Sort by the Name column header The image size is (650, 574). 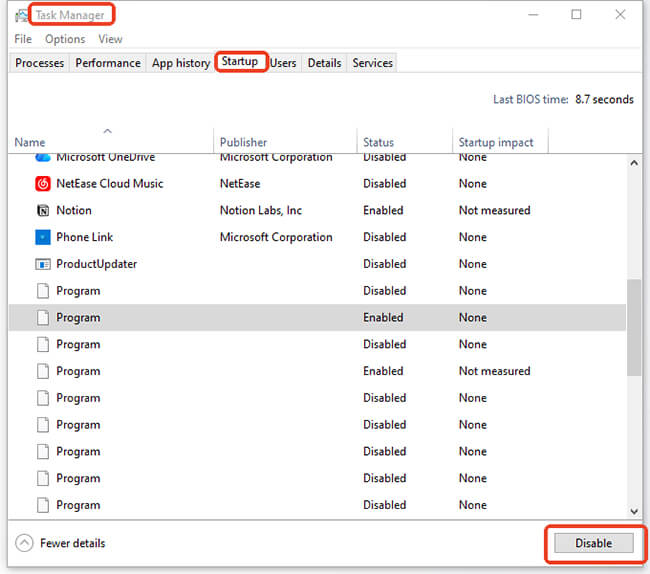coord(110,140)
